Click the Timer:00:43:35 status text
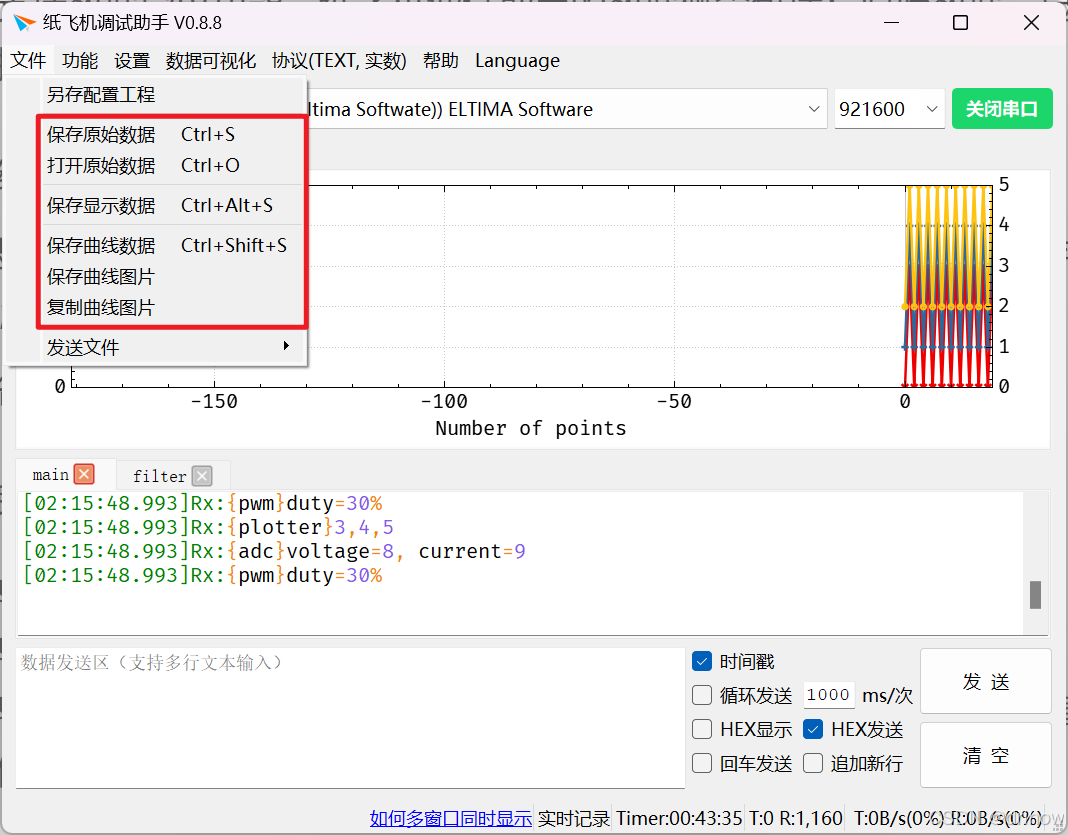 point(679,818)
